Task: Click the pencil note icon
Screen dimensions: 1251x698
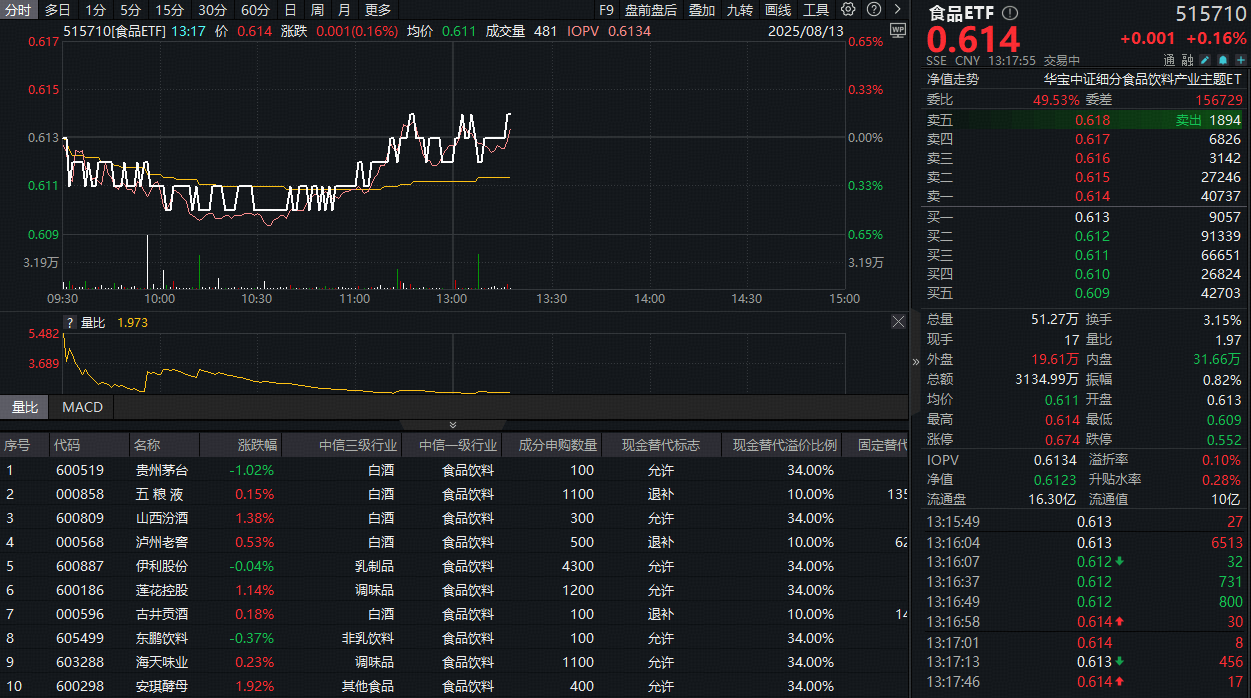Action: click(x=1207, y=60)
